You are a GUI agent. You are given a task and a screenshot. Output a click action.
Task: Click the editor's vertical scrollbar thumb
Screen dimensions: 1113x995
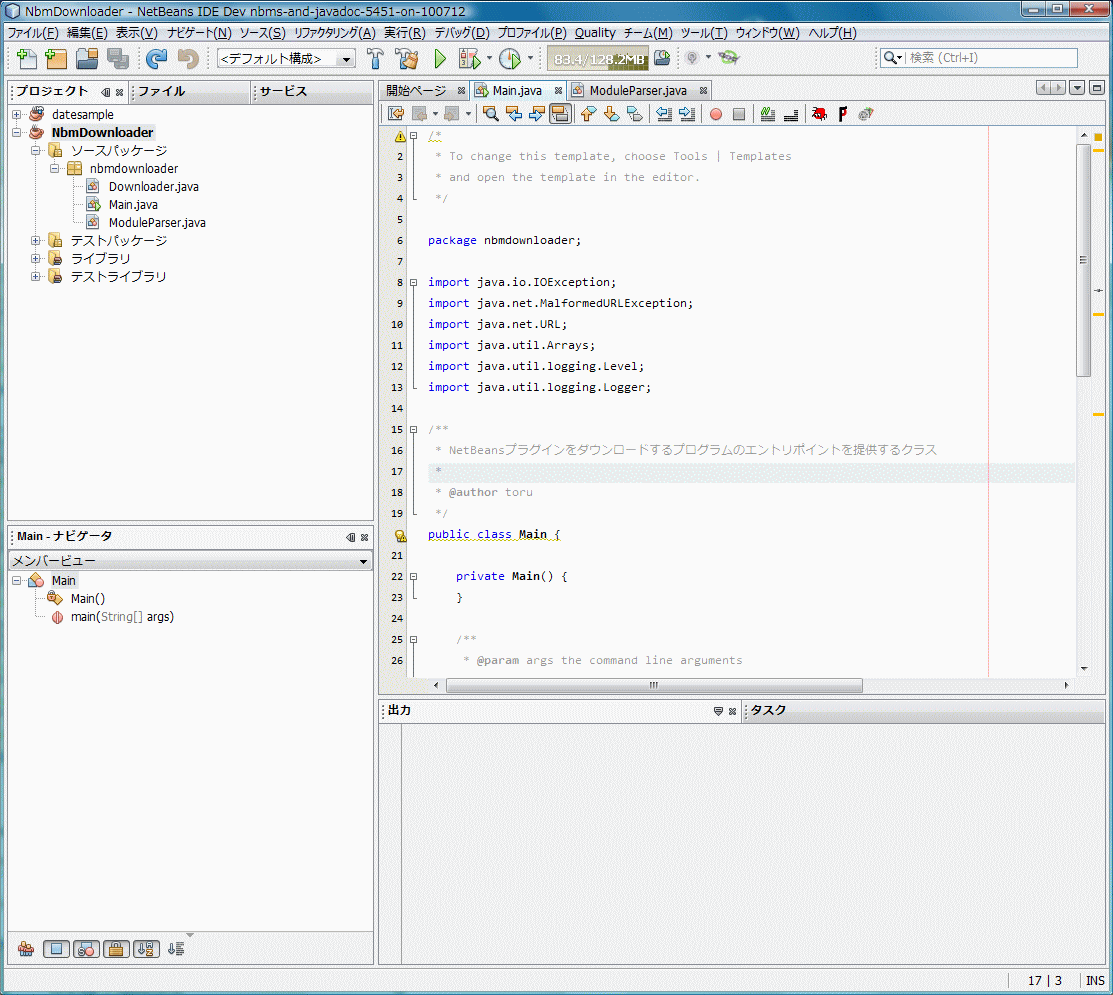(x=1083, y=260)
